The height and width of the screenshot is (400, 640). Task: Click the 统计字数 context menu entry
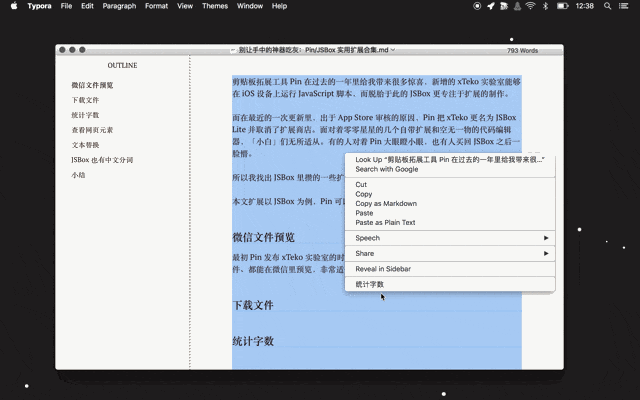(370, 284)
